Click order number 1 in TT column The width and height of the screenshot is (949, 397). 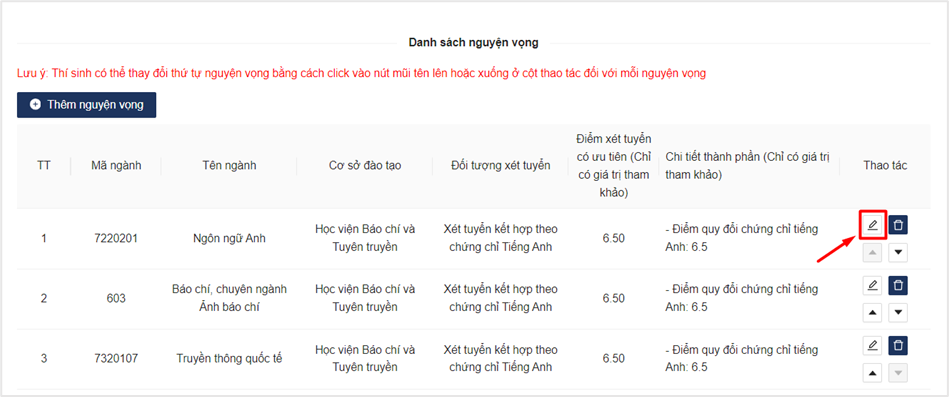[44, 238]
